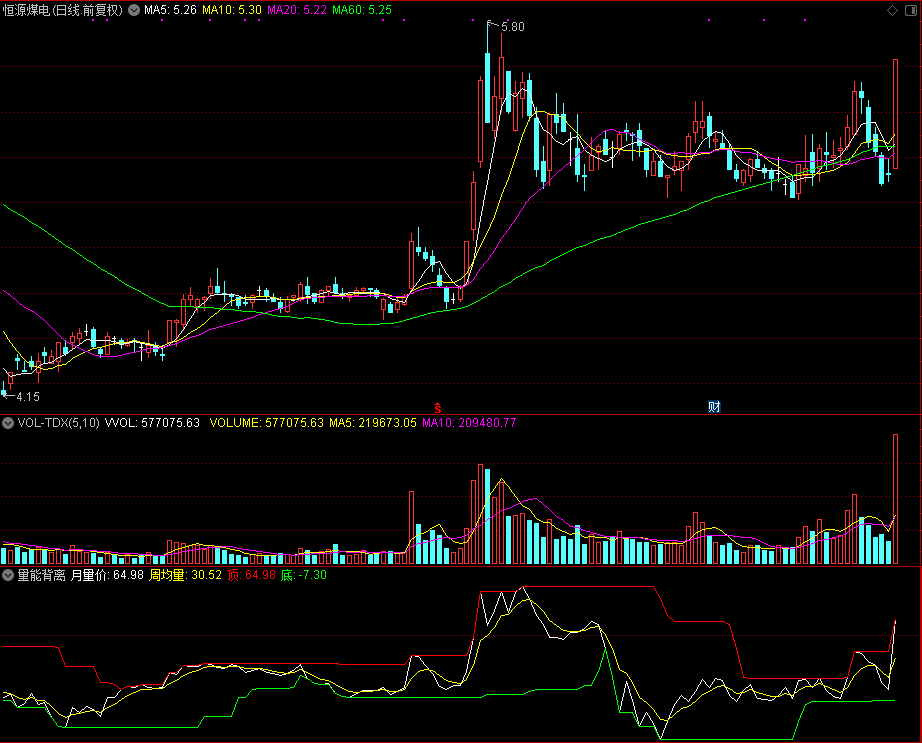Click the volume MA10: 209480.77 label
The width and height of the screenshot is (922, 743).
point(469,423)
